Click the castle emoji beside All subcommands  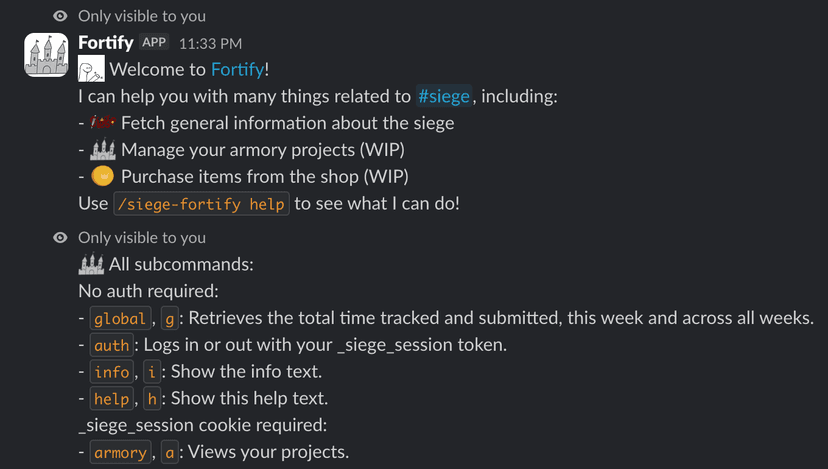(x=91, y=265)
